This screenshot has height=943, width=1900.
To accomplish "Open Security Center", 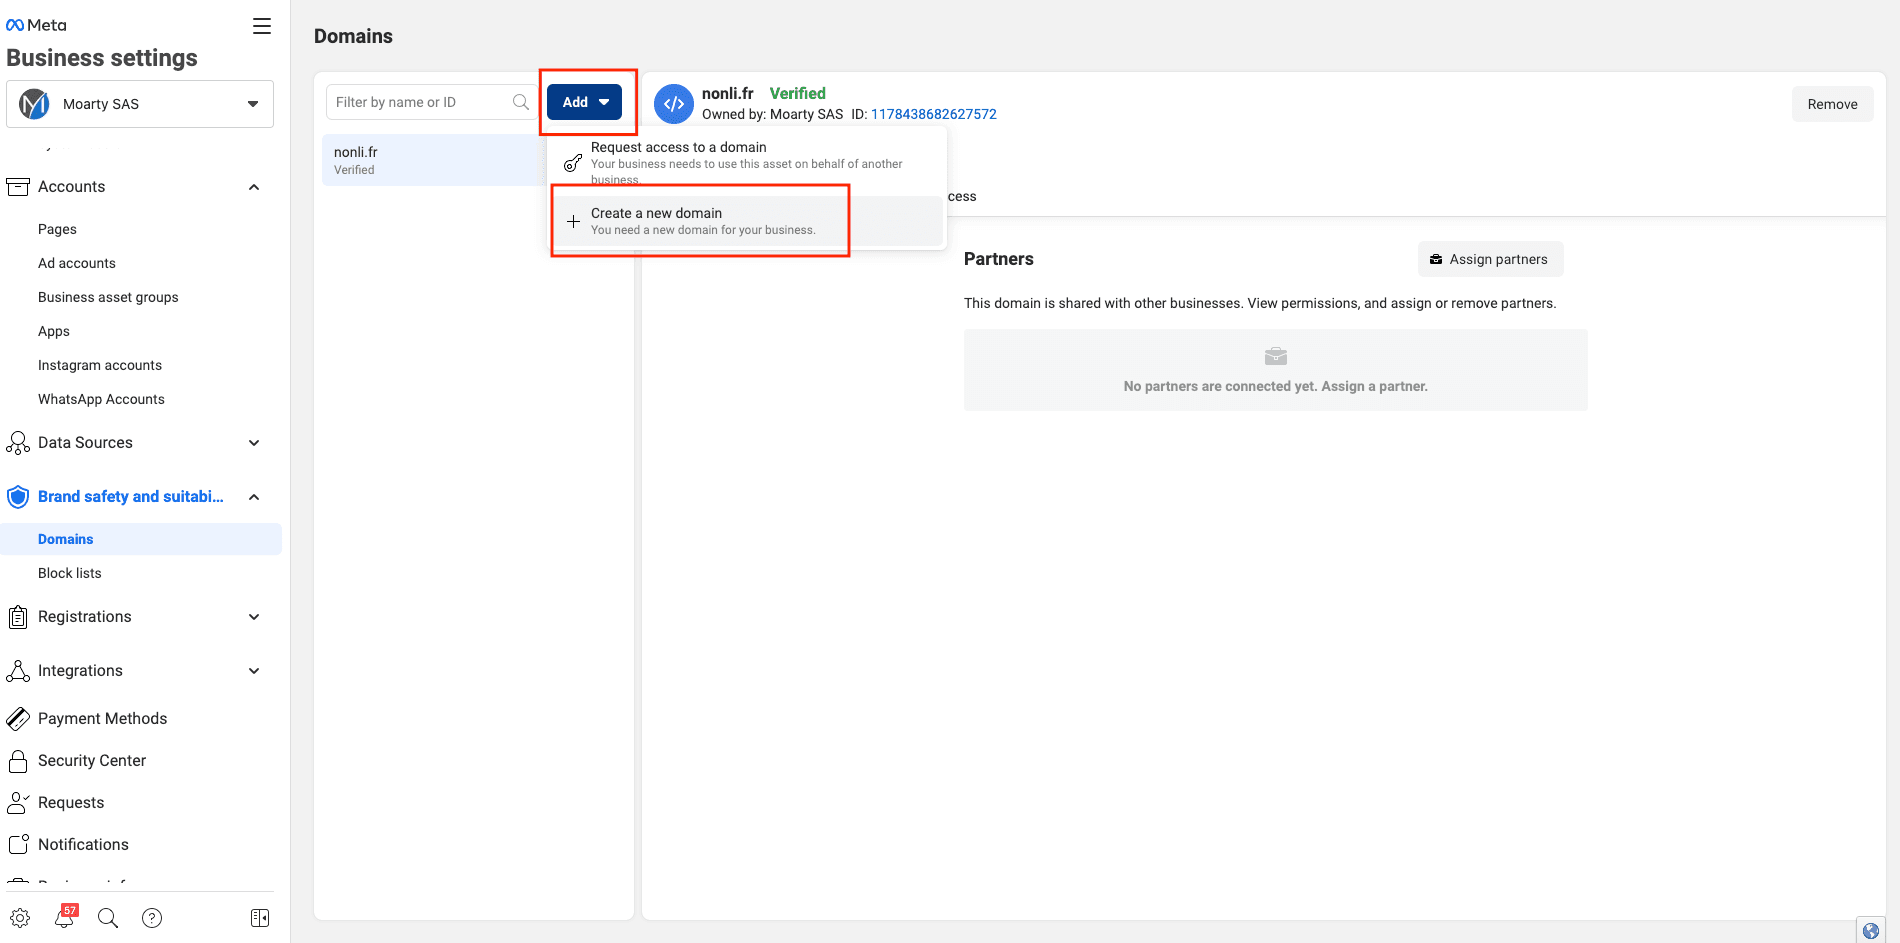I will click(x=92, y=761).
